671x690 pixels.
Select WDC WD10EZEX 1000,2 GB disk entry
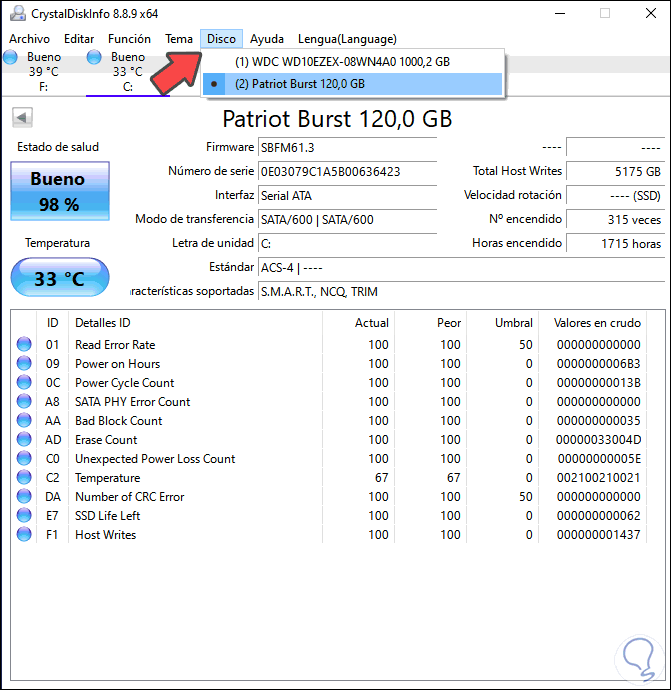coord(352,62)
